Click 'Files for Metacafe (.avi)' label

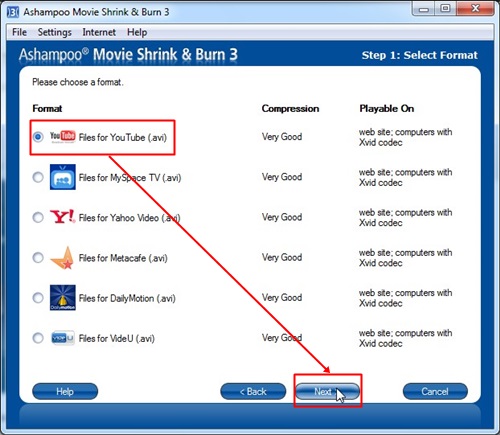(x=123, y=258)
